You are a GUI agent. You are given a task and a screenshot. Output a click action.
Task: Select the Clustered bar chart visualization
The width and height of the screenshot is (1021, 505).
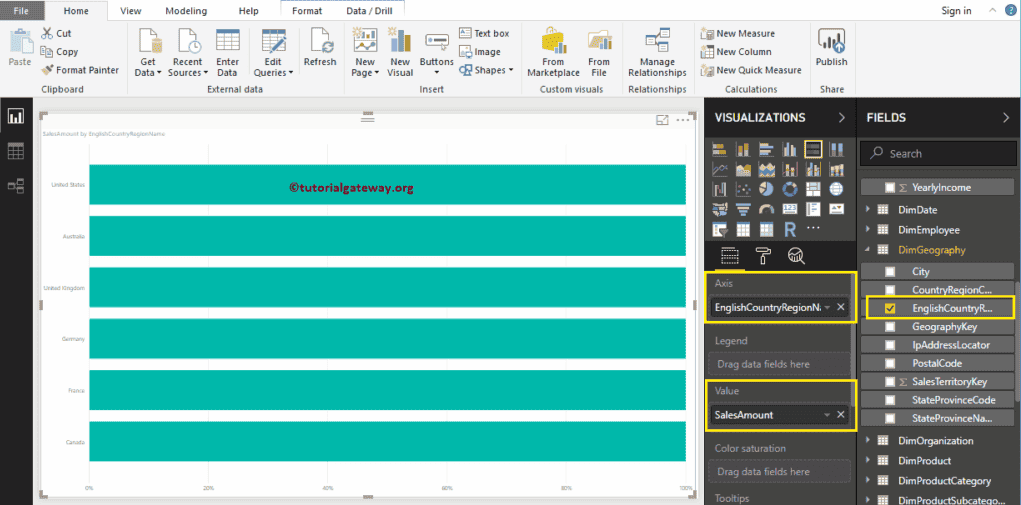tap(766, 150)
